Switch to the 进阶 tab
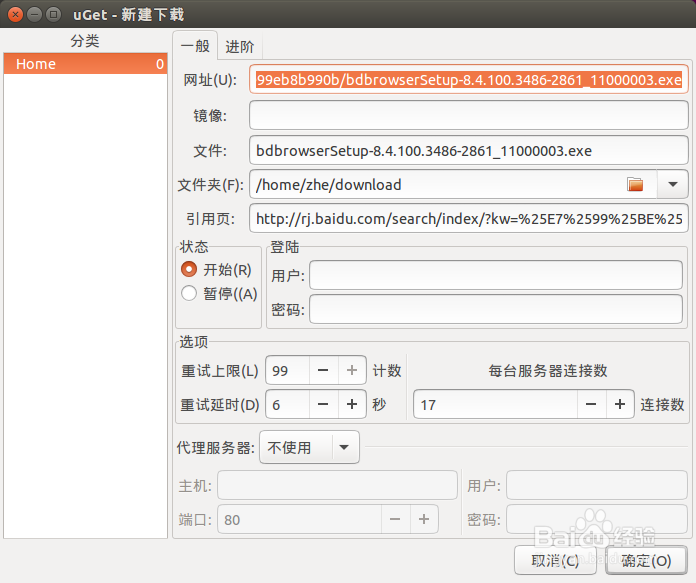Image resolution: width=696 pixels, height=583 pixels. pyautogui.click(x=240, y=47)
